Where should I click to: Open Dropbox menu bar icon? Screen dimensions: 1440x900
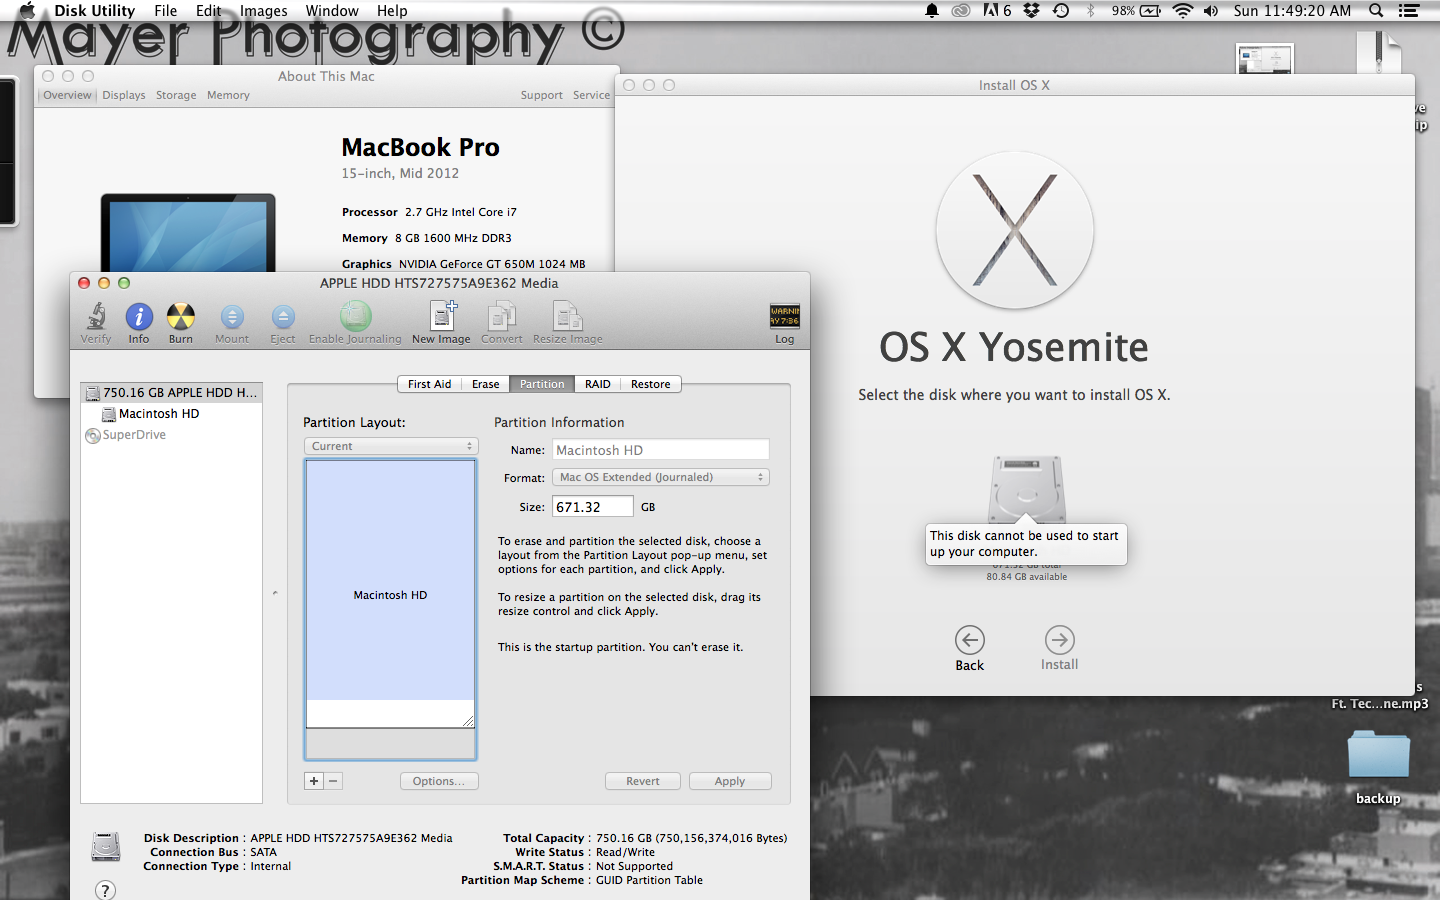[1032, 11]
